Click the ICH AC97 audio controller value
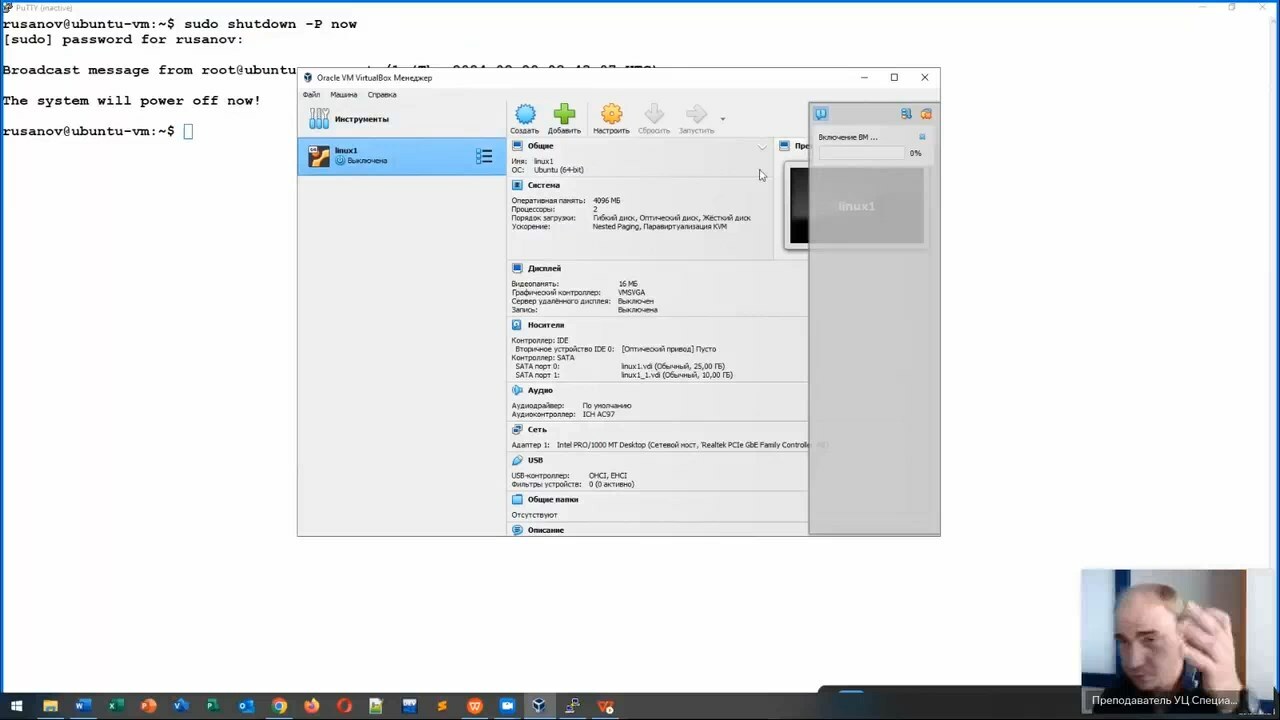Image resolution: width=1280 pixels, height=720 pixels. pos(599,414)
